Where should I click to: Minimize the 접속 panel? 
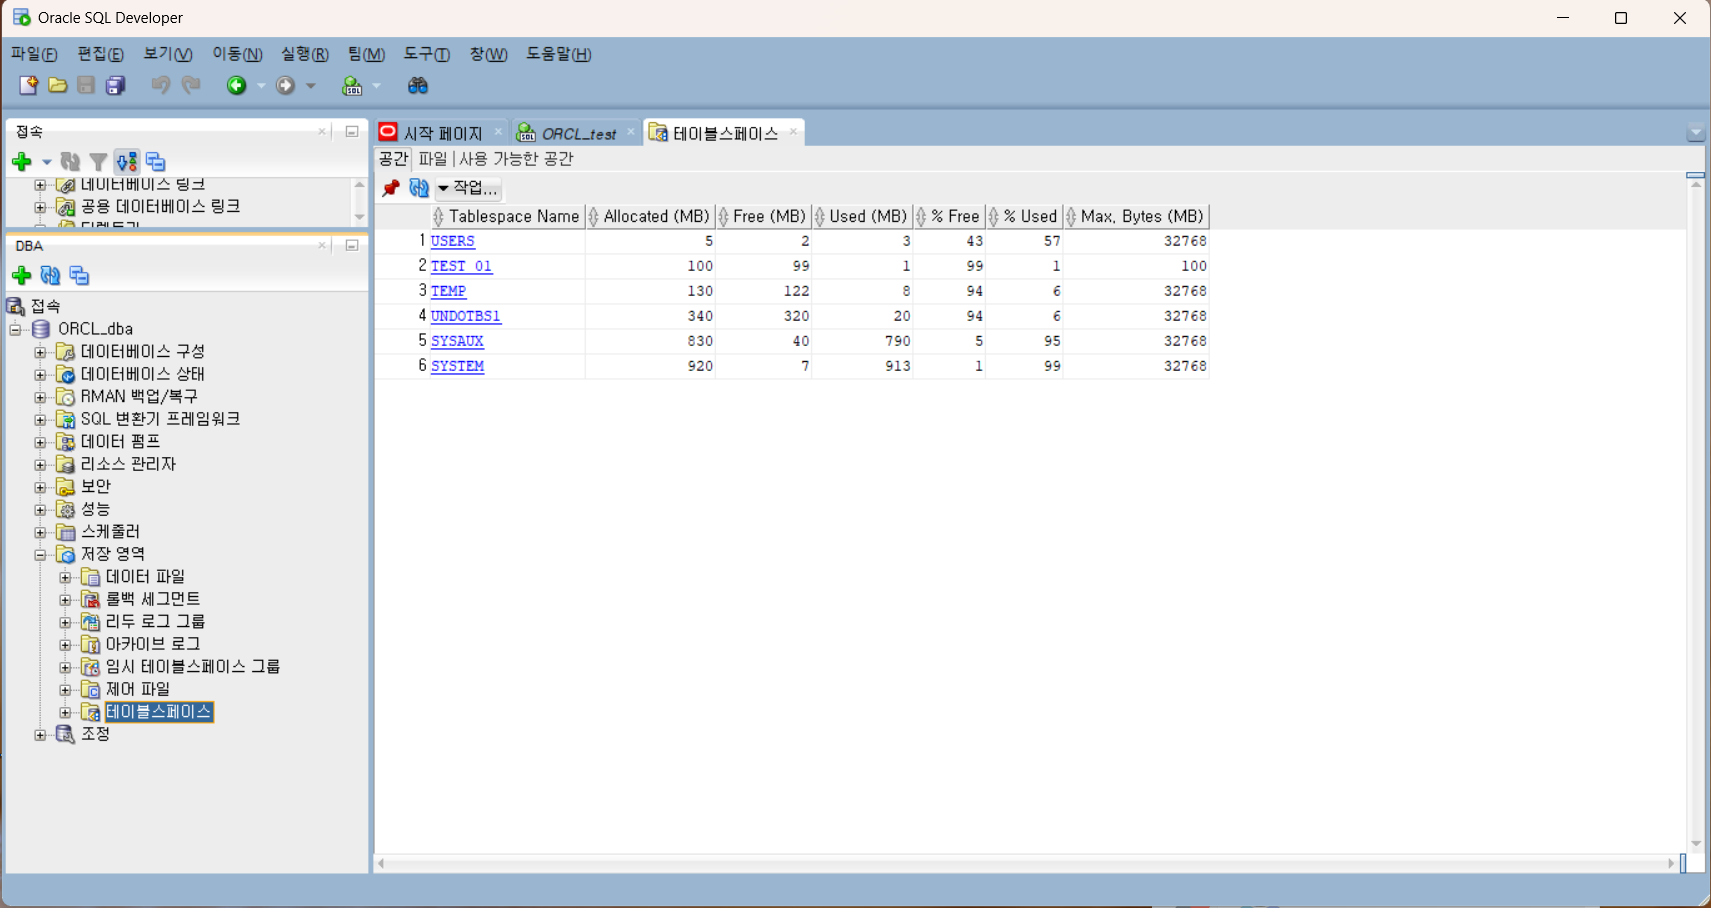point(352,132)
